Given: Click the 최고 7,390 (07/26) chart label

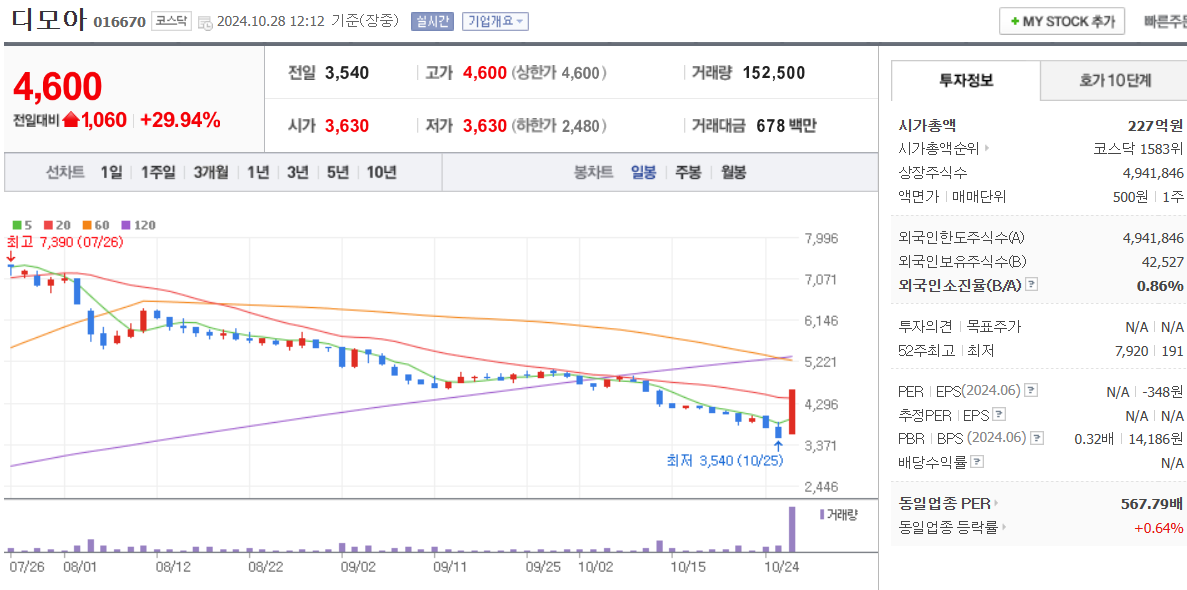Looking at the screenshot, I should [x=65, y=242].
